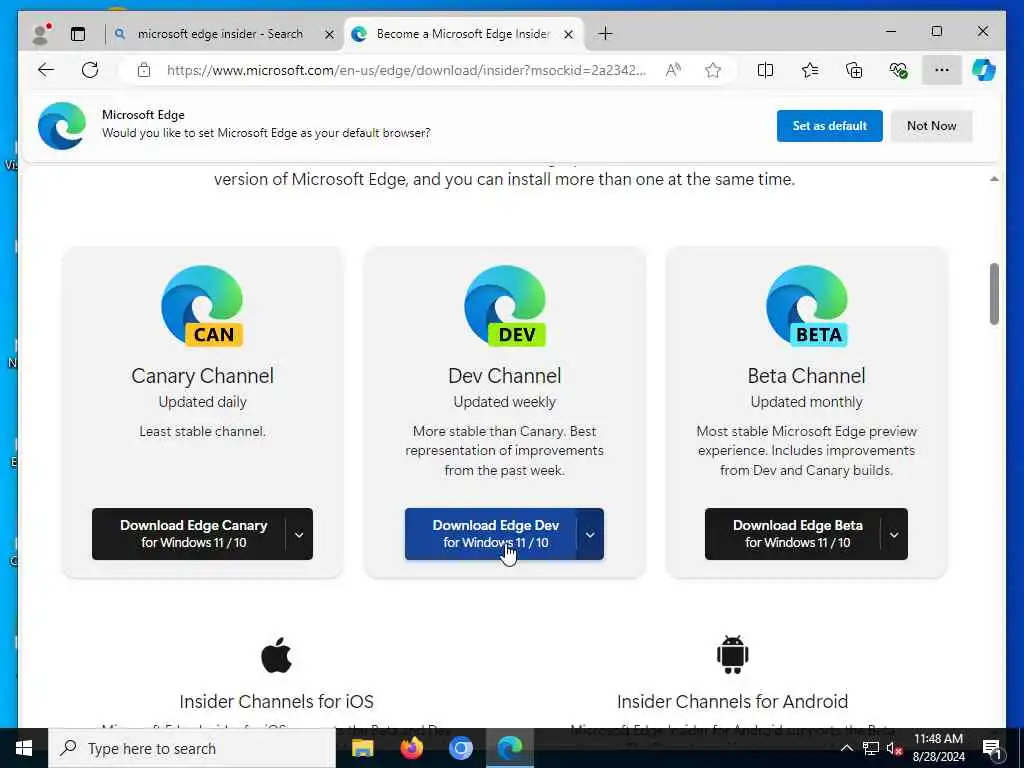Viewport: 1024px width, 768px height.
Task: Open the Copilot sidebar icon
Action: tap(984, 70)
